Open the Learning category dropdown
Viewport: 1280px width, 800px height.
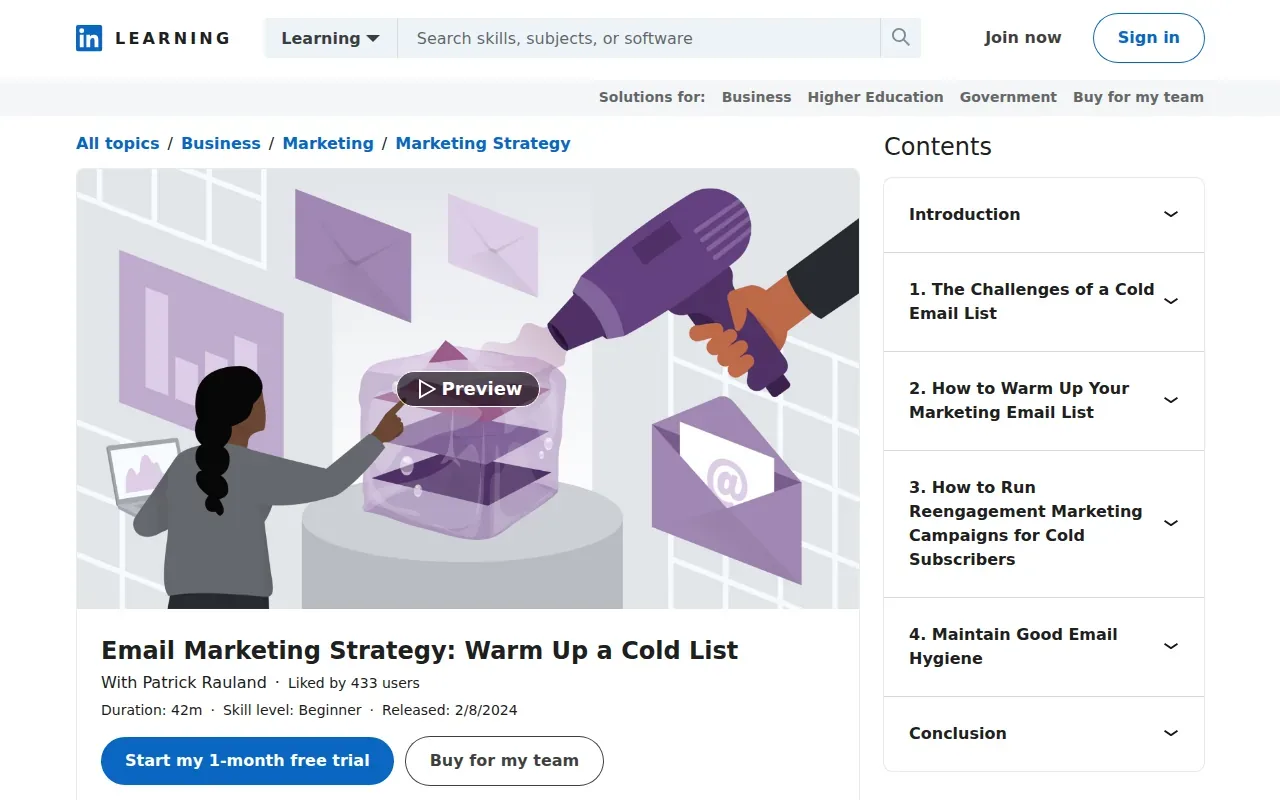(331, 38)
